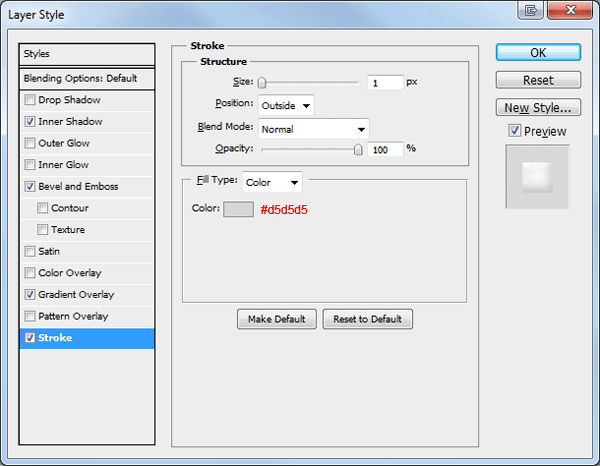Click into the Size px field
The height and width of the screenshot is (466, 600).
[x=385, y=83]
